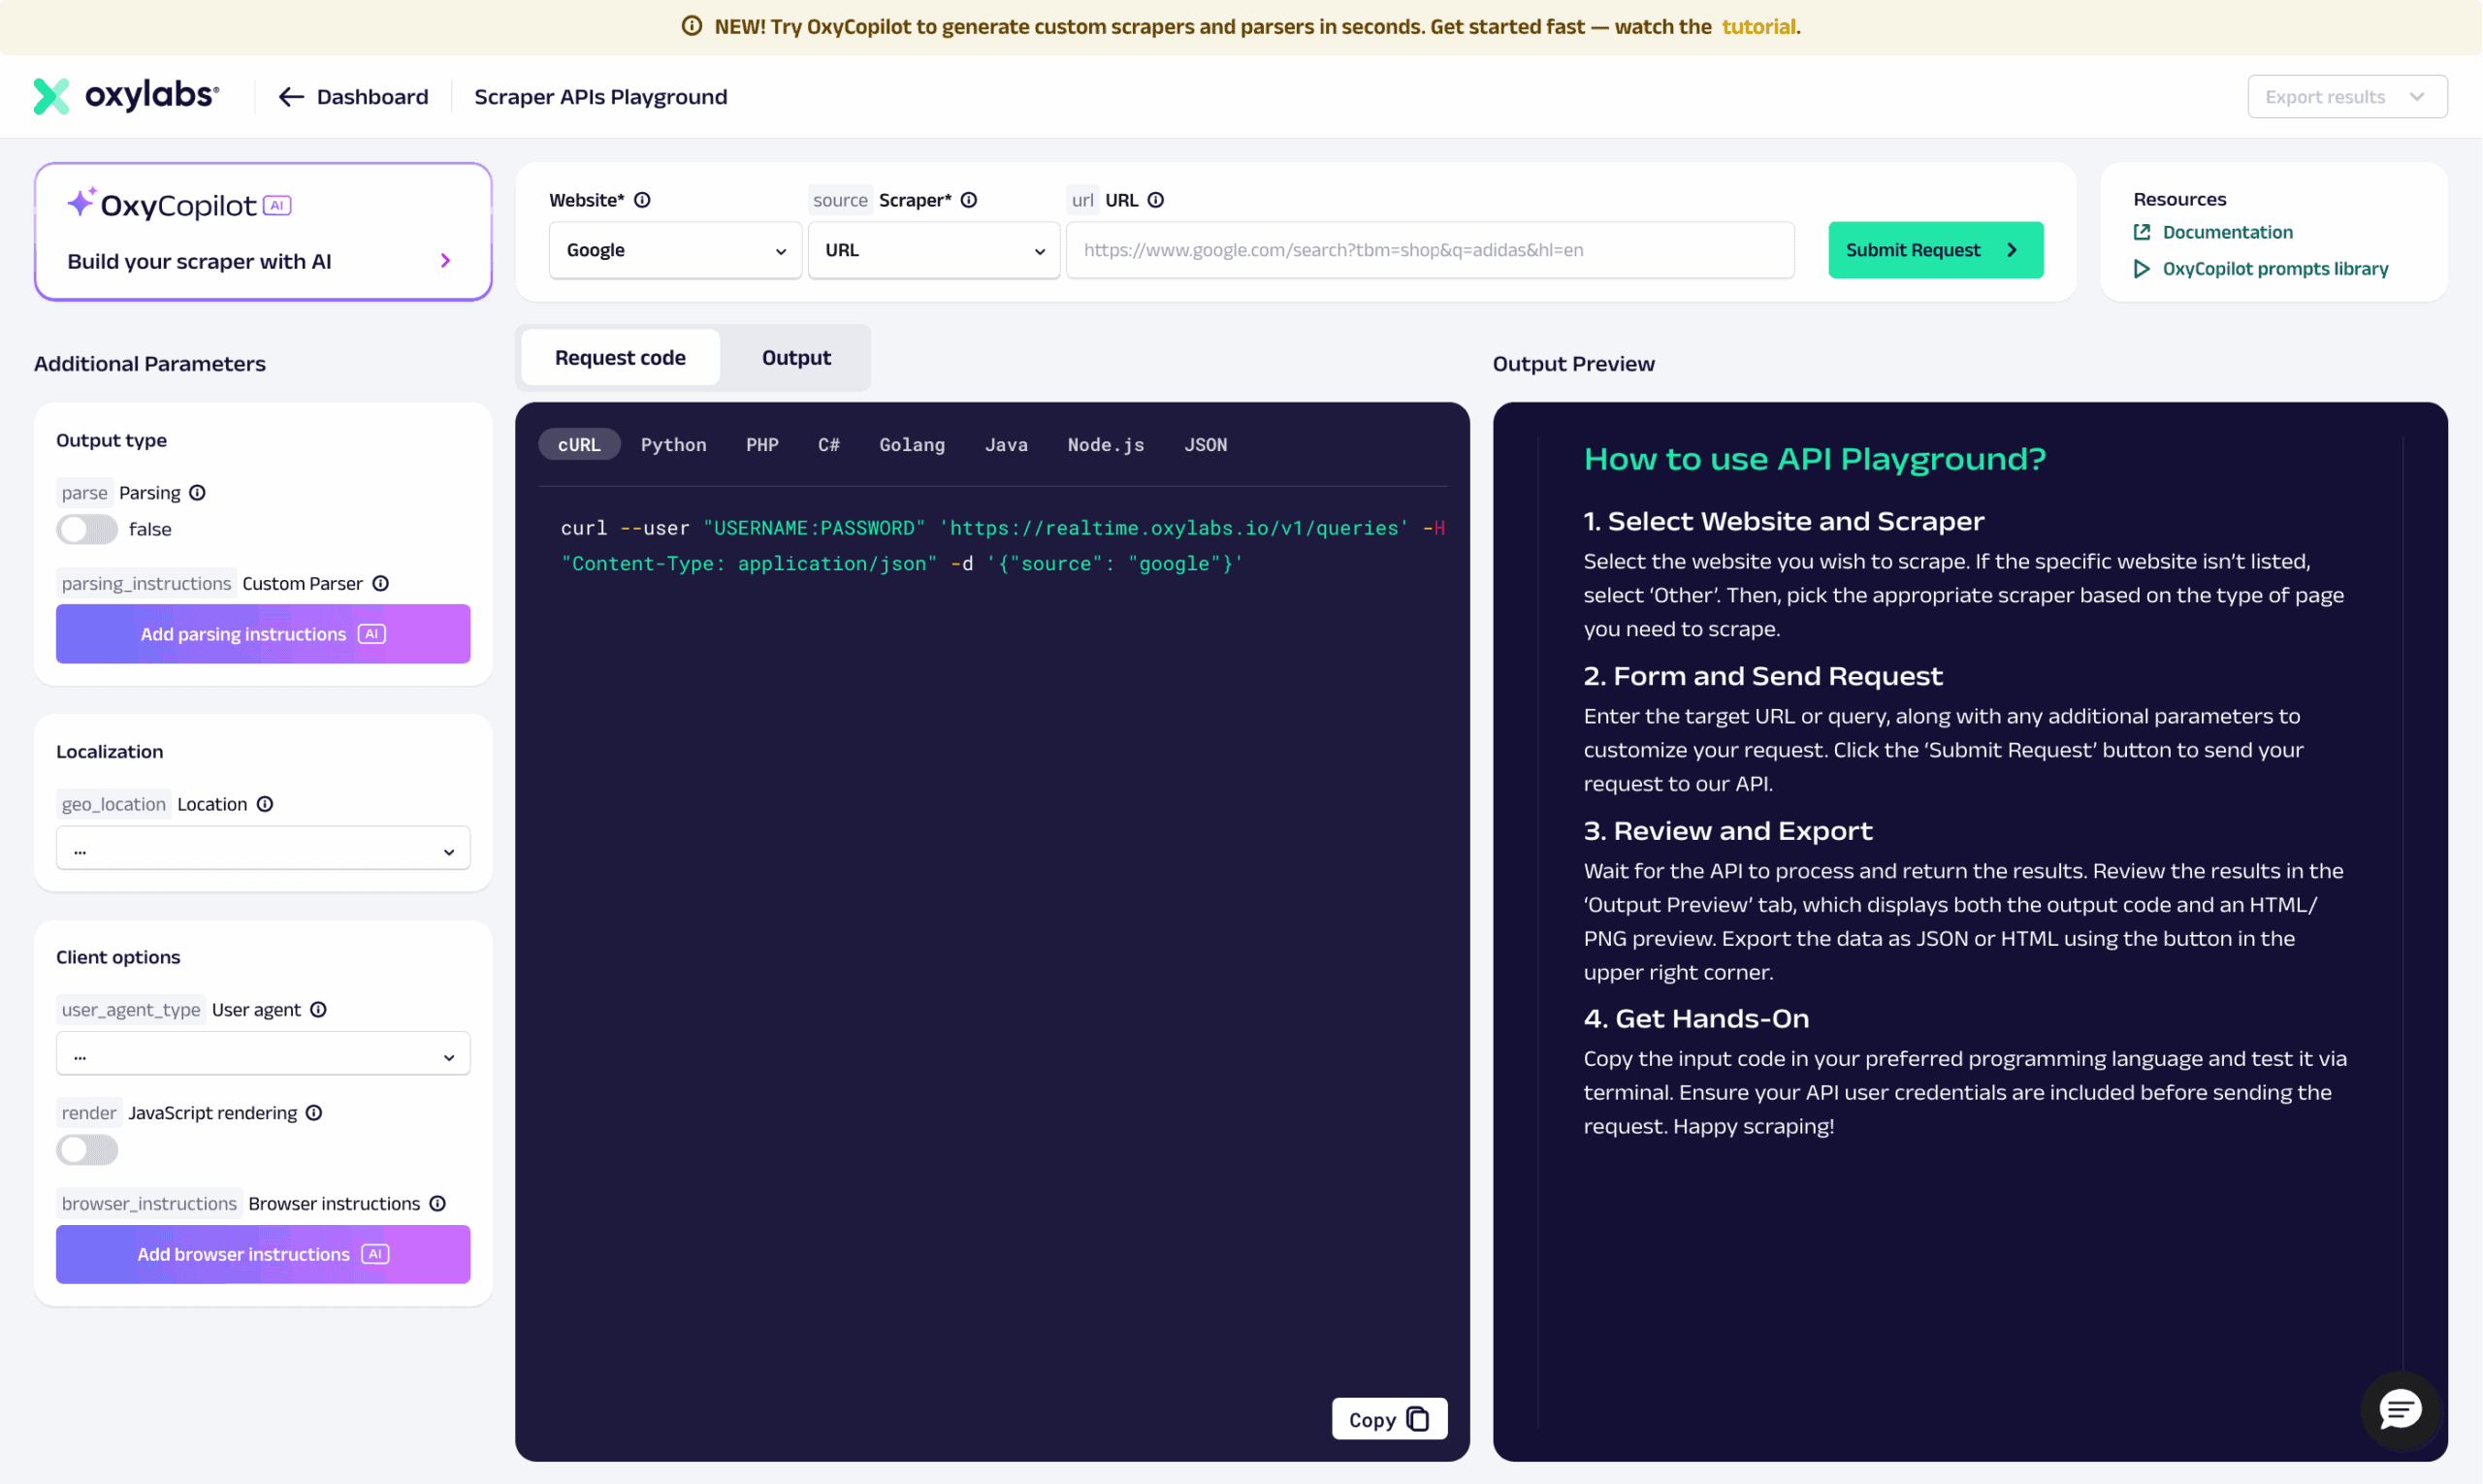Click the Website info icon

[642, 200]
